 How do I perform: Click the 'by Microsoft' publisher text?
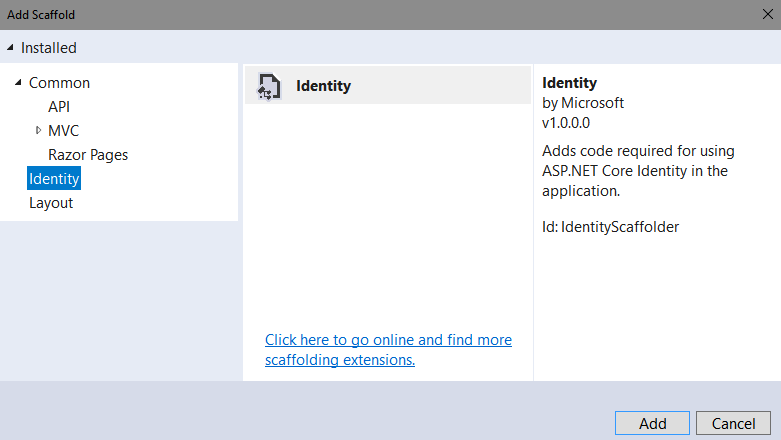click(x=583, y=103)
